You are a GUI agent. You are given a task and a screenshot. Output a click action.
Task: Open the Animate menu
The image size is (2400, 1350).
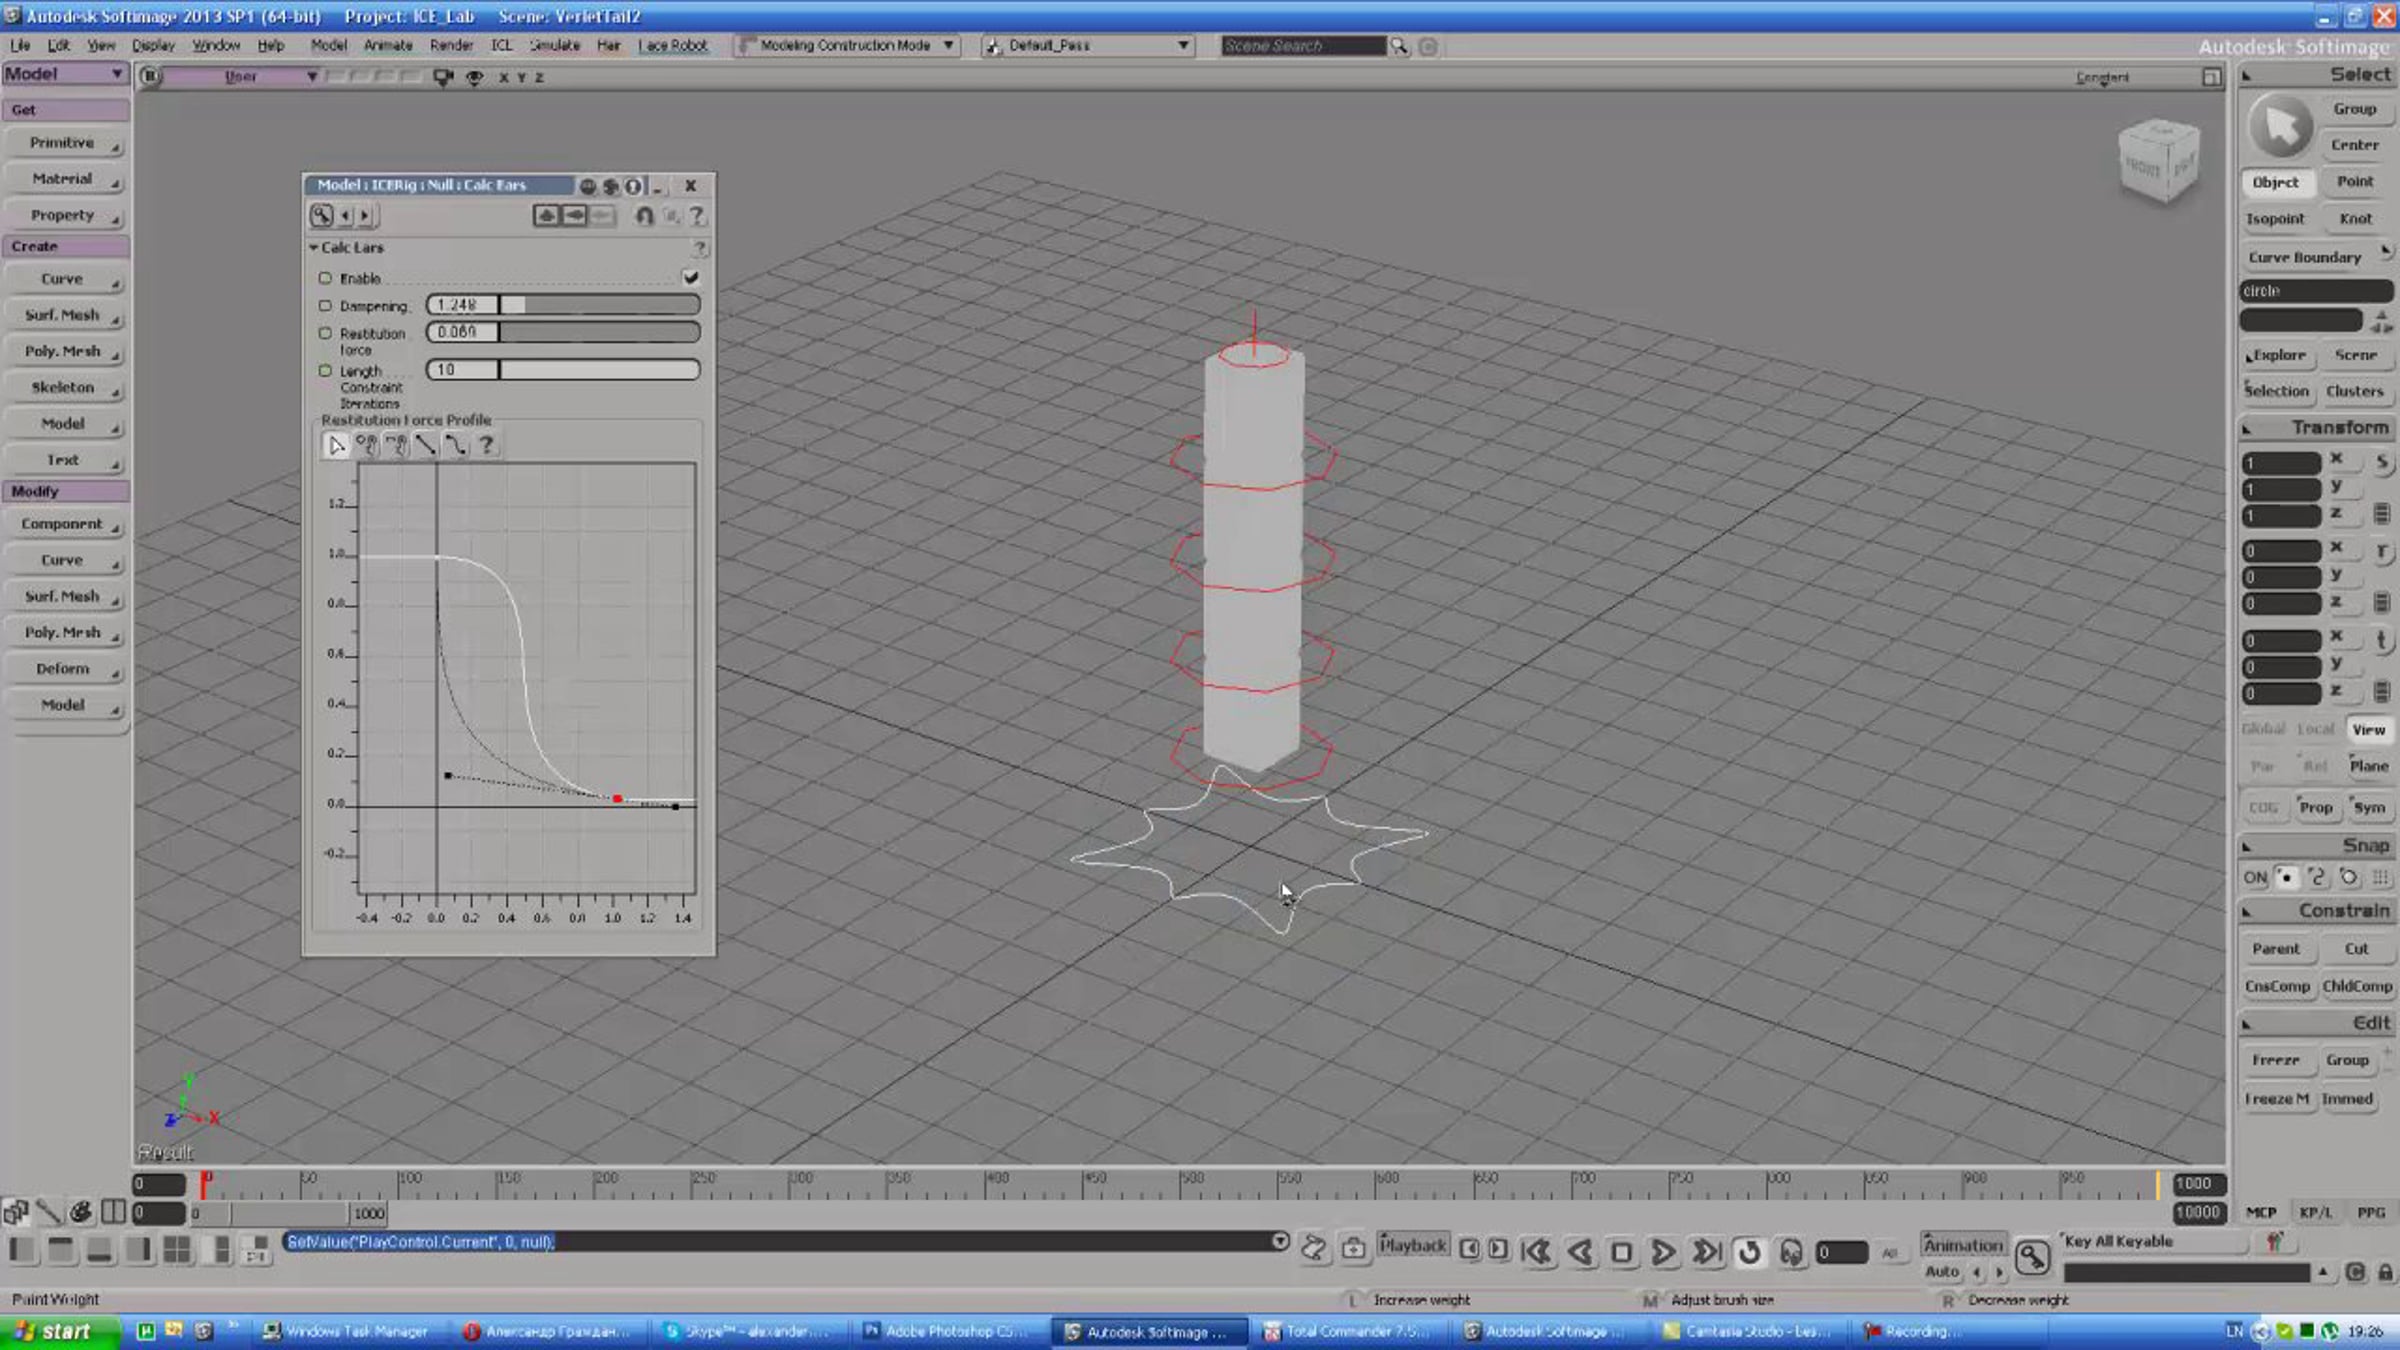coord(388,46)
